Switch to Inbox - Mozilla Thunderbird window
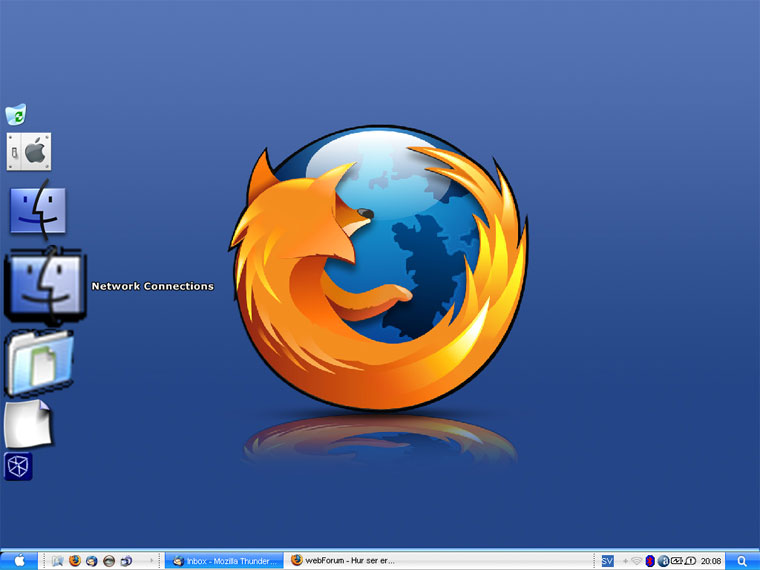The width and height of the screenshot is (760, 570). pos(224,561)
